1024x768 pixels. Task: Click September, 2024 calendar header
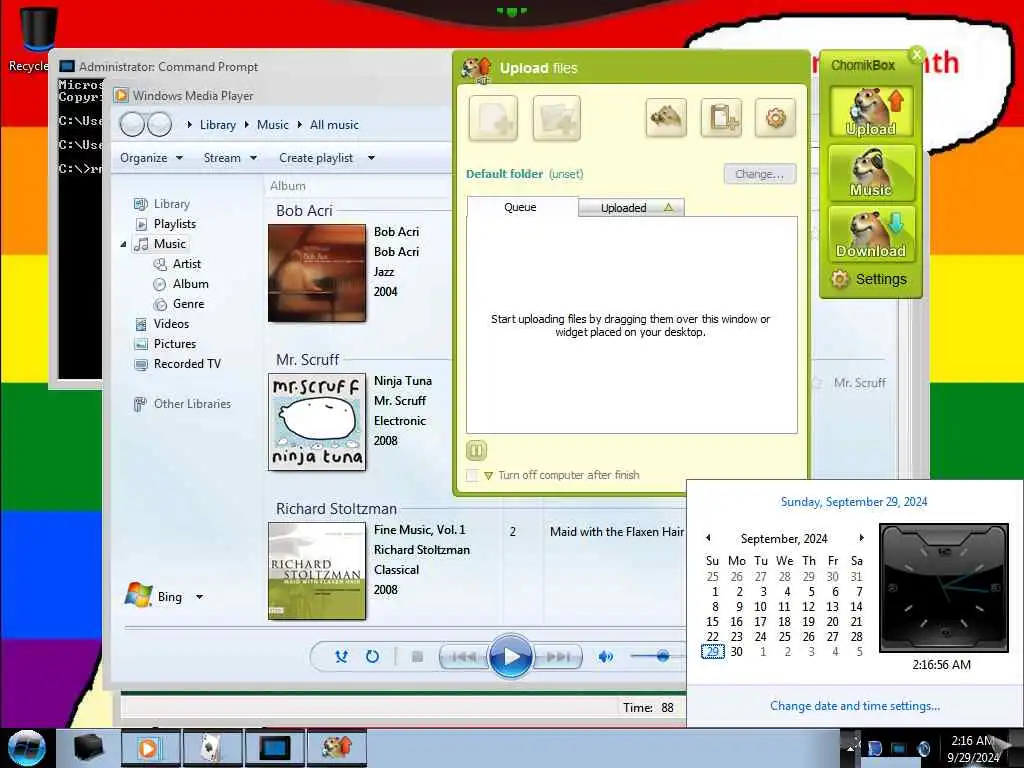point(784,539)
